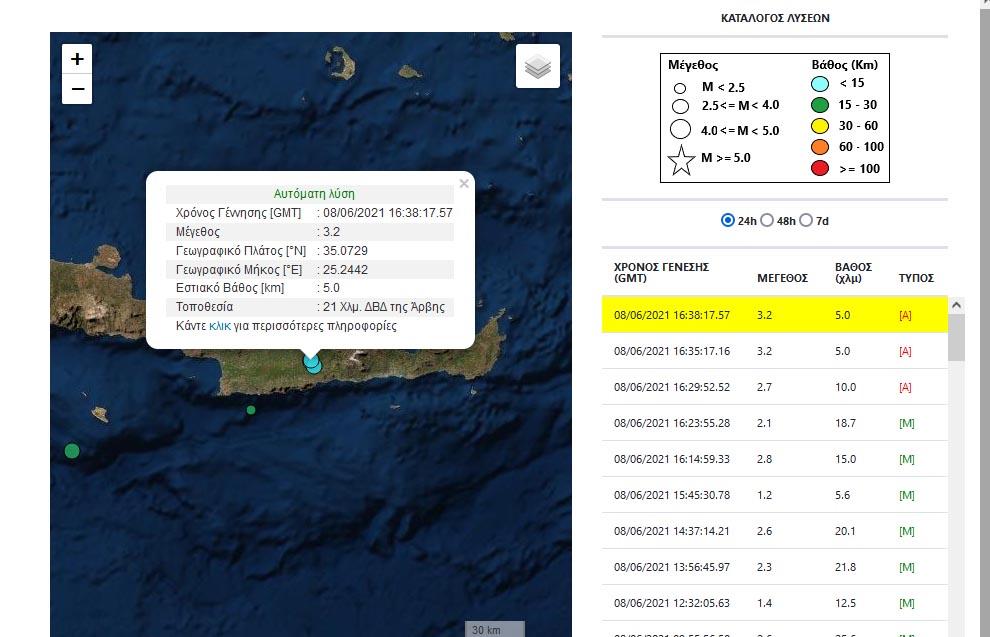Zoom in on the map
Screen dimensions: 990x637
tap(77, 59)
